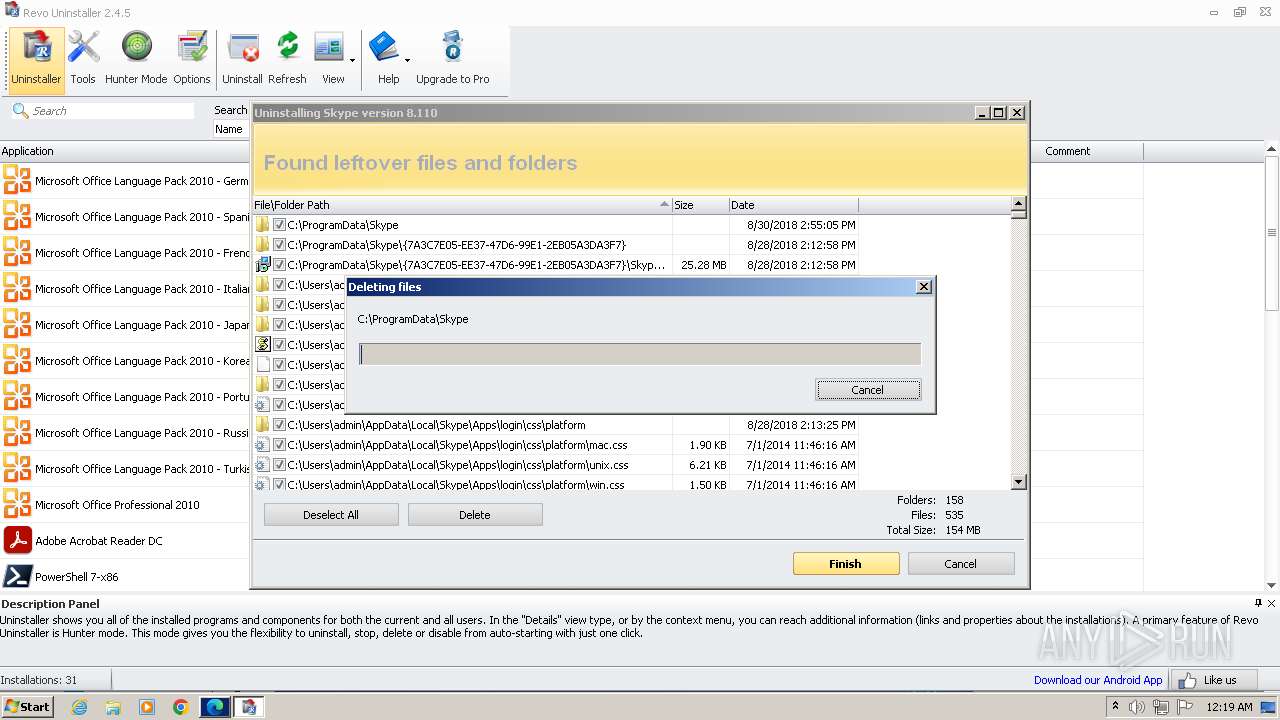Click the Comment column header
1280x720 pixels.
coord(1086,151)
